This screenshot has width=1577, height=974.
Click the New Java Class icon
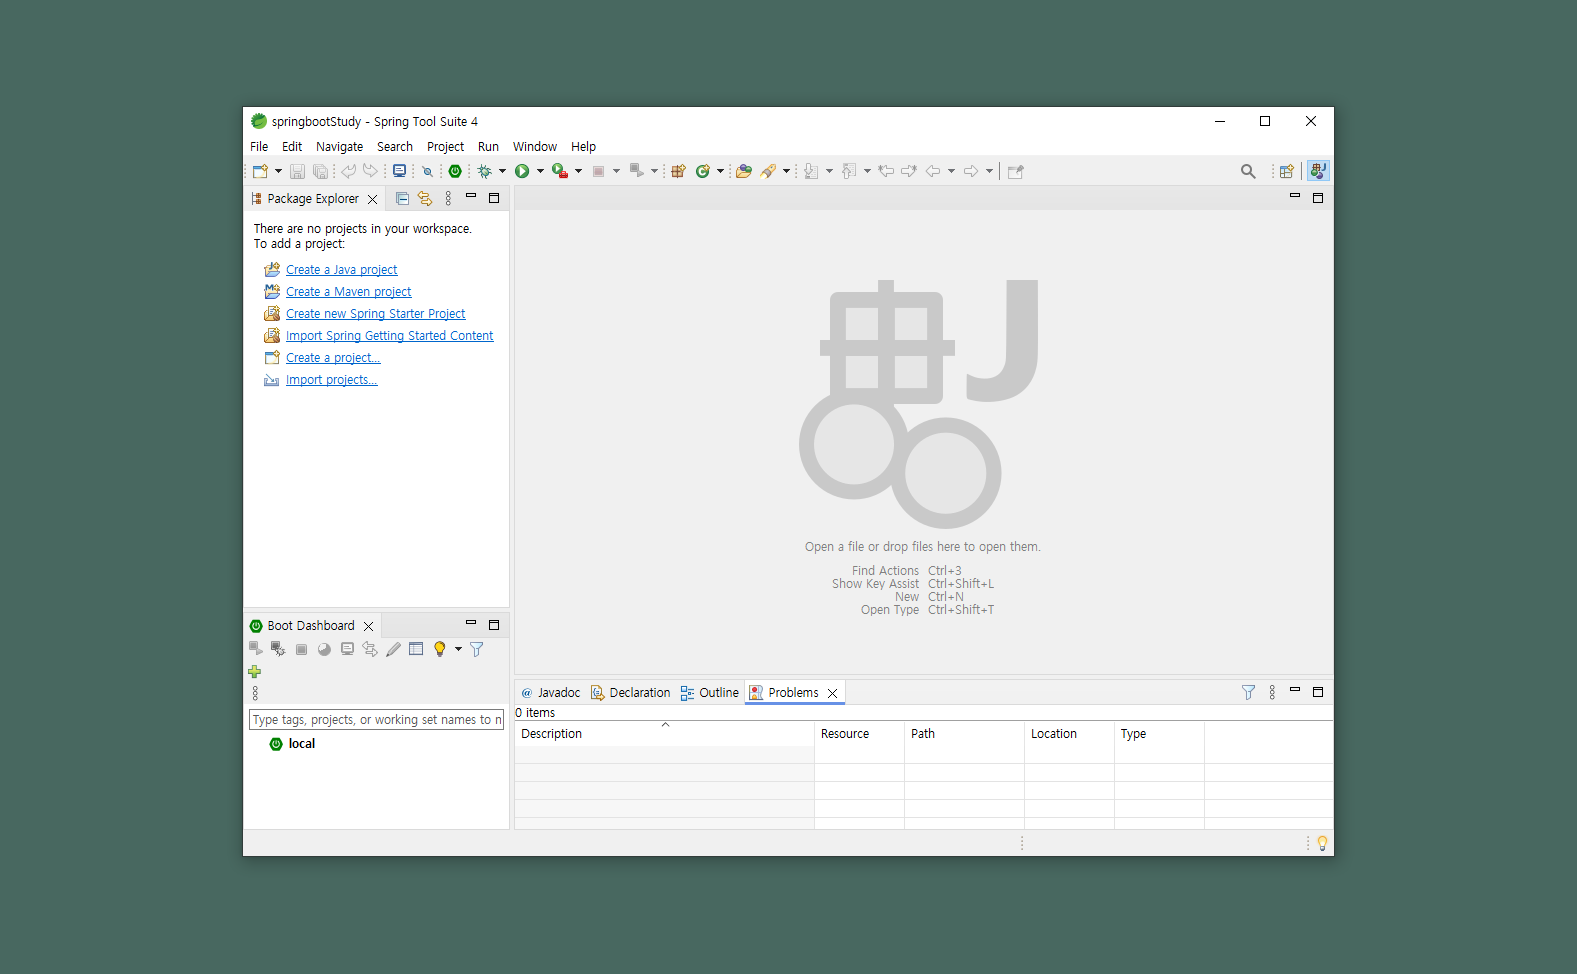tap(703, 171)
